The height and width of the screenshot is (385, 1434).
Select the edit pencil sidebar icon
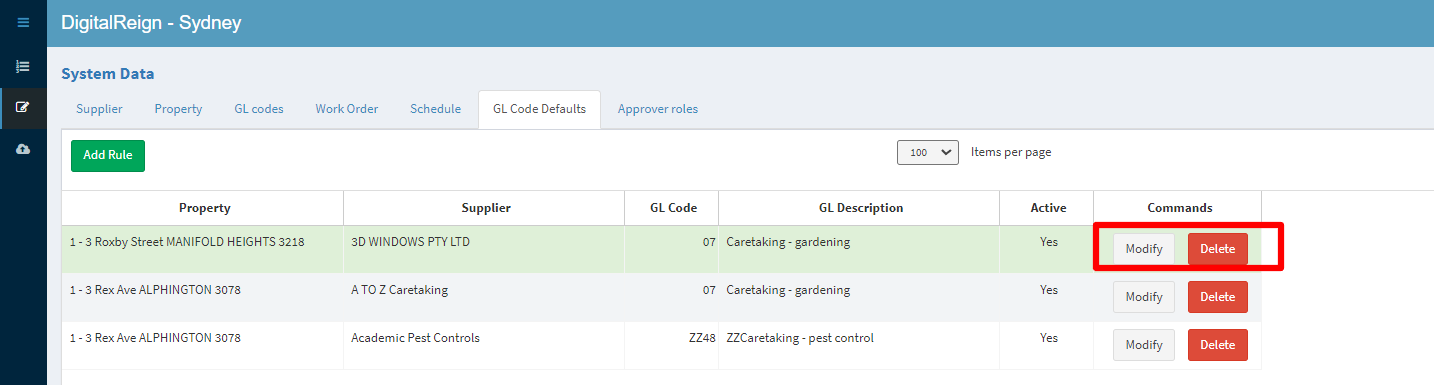coord(23,107)
